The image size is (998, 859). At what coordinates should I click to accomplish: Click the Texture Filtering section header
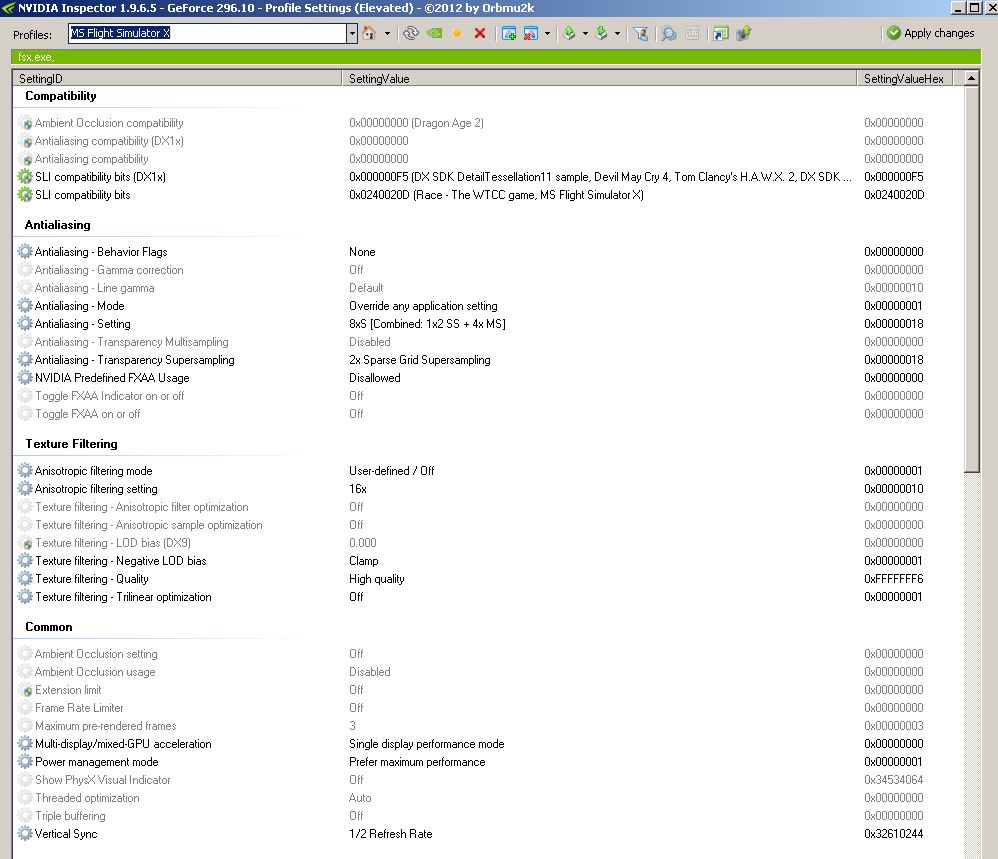click(x=71, y=443)
